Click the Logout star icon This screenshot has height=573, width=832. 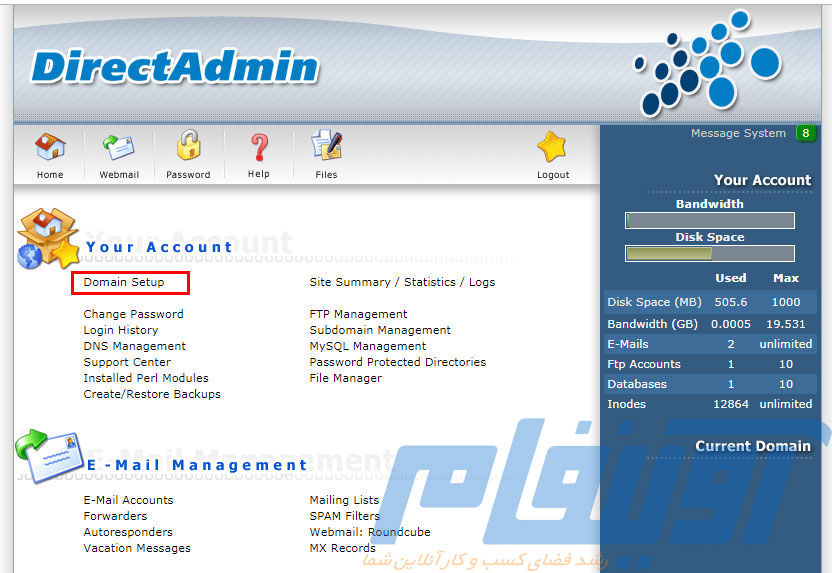pyautogui.click(x=552, y=146)
